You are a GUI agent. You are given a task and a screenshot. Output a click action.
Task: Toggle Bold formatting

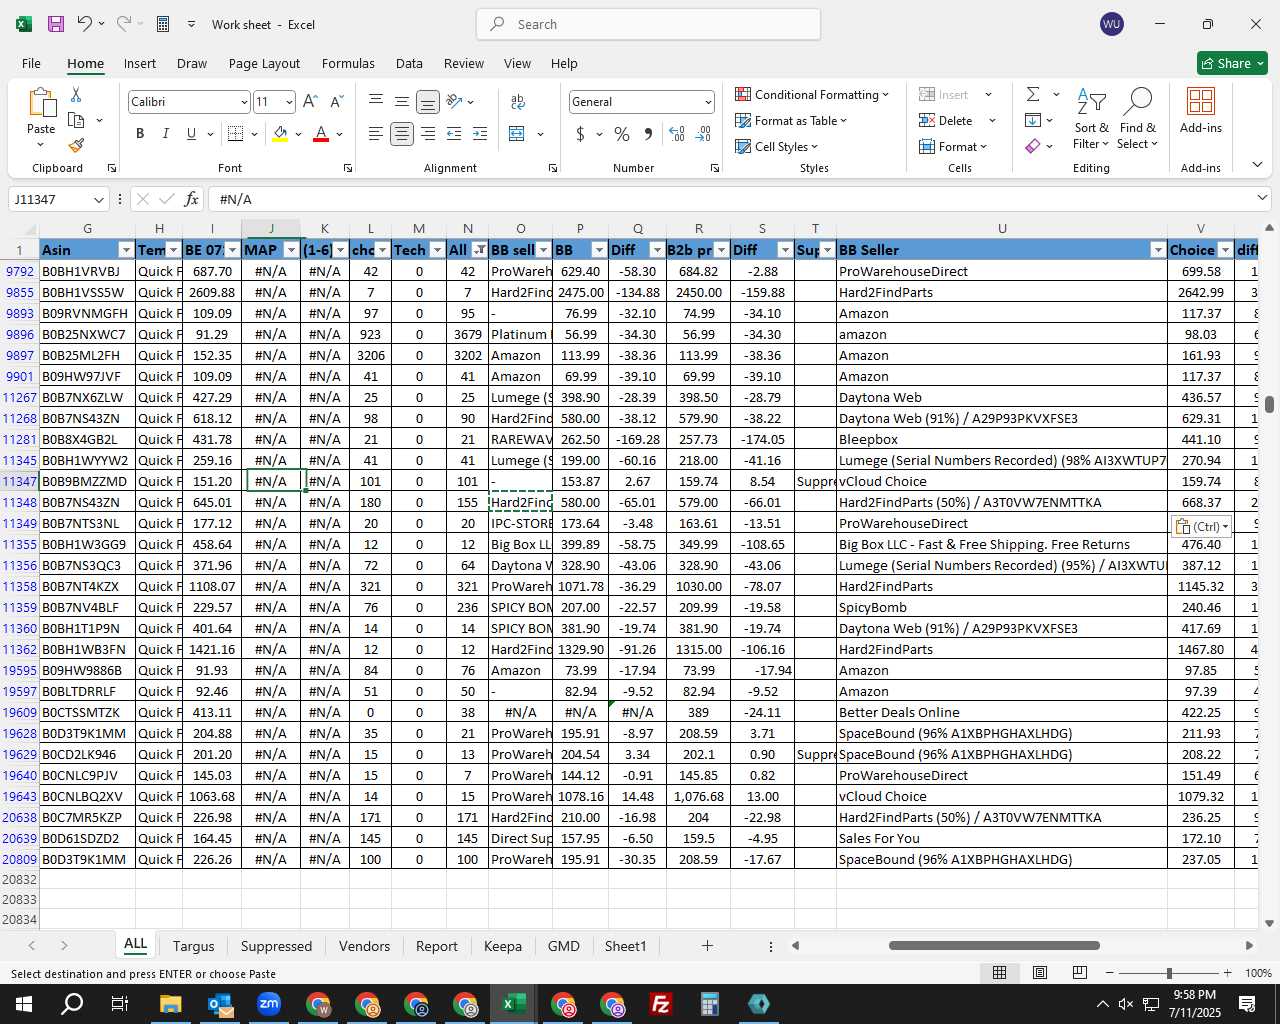tap(140, 134)
